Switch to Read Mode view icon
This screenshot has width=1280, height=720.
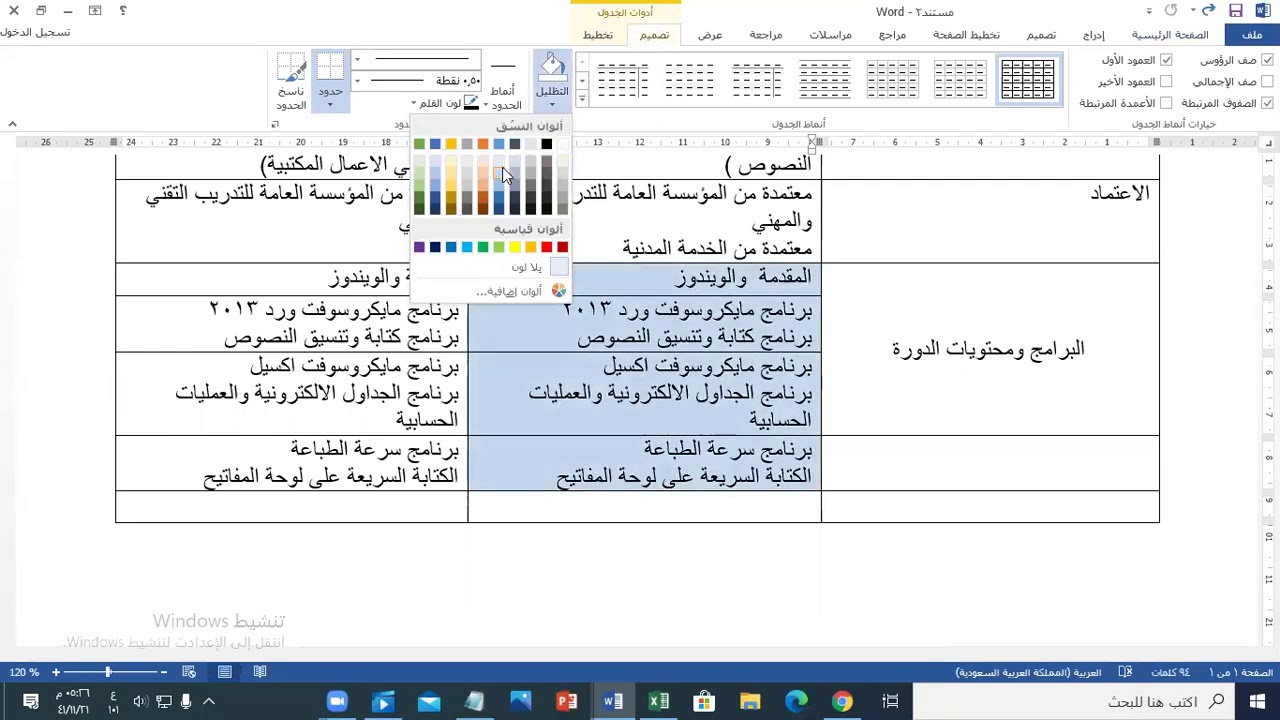point(260,672)
